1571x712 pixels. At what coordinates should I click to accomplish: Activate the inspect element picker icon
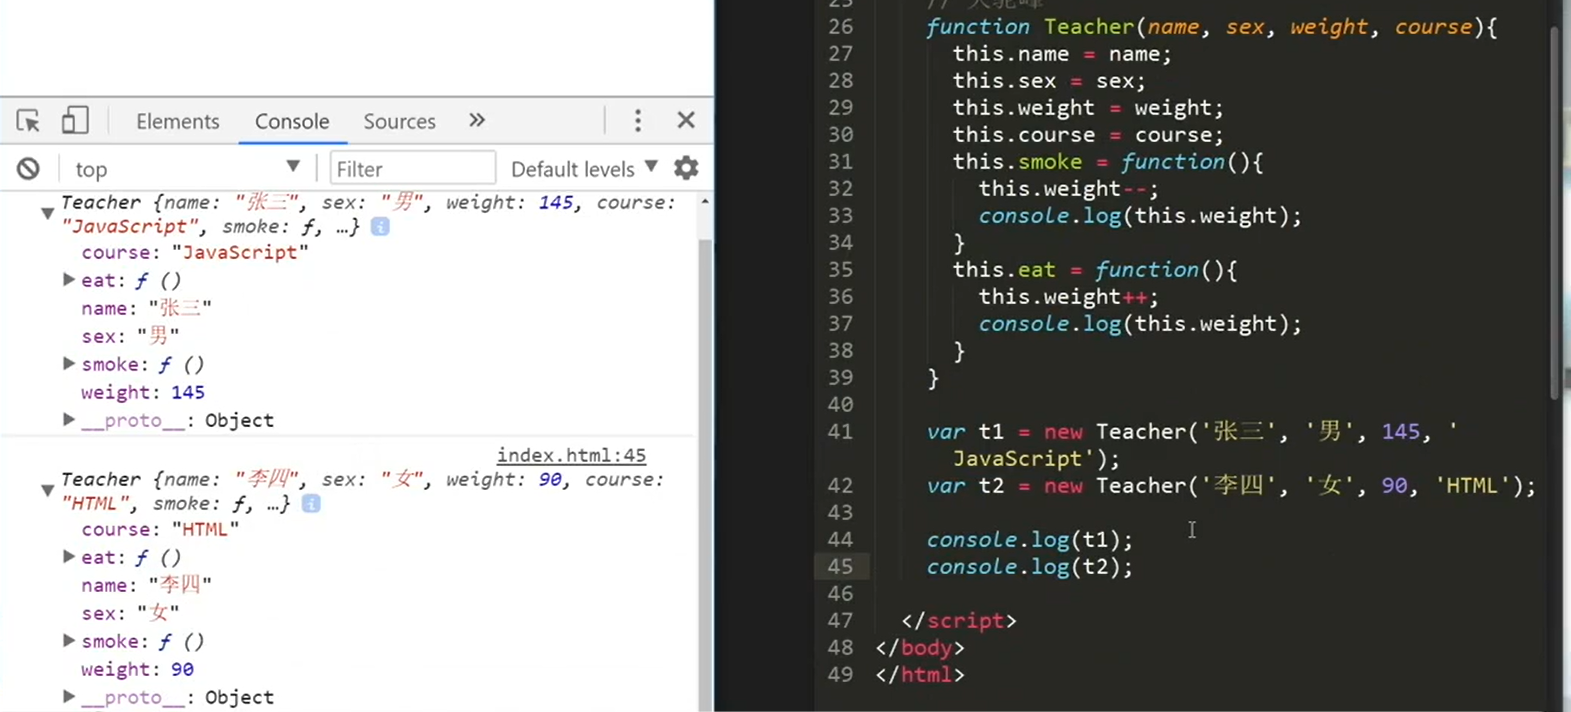pos(28,121)
